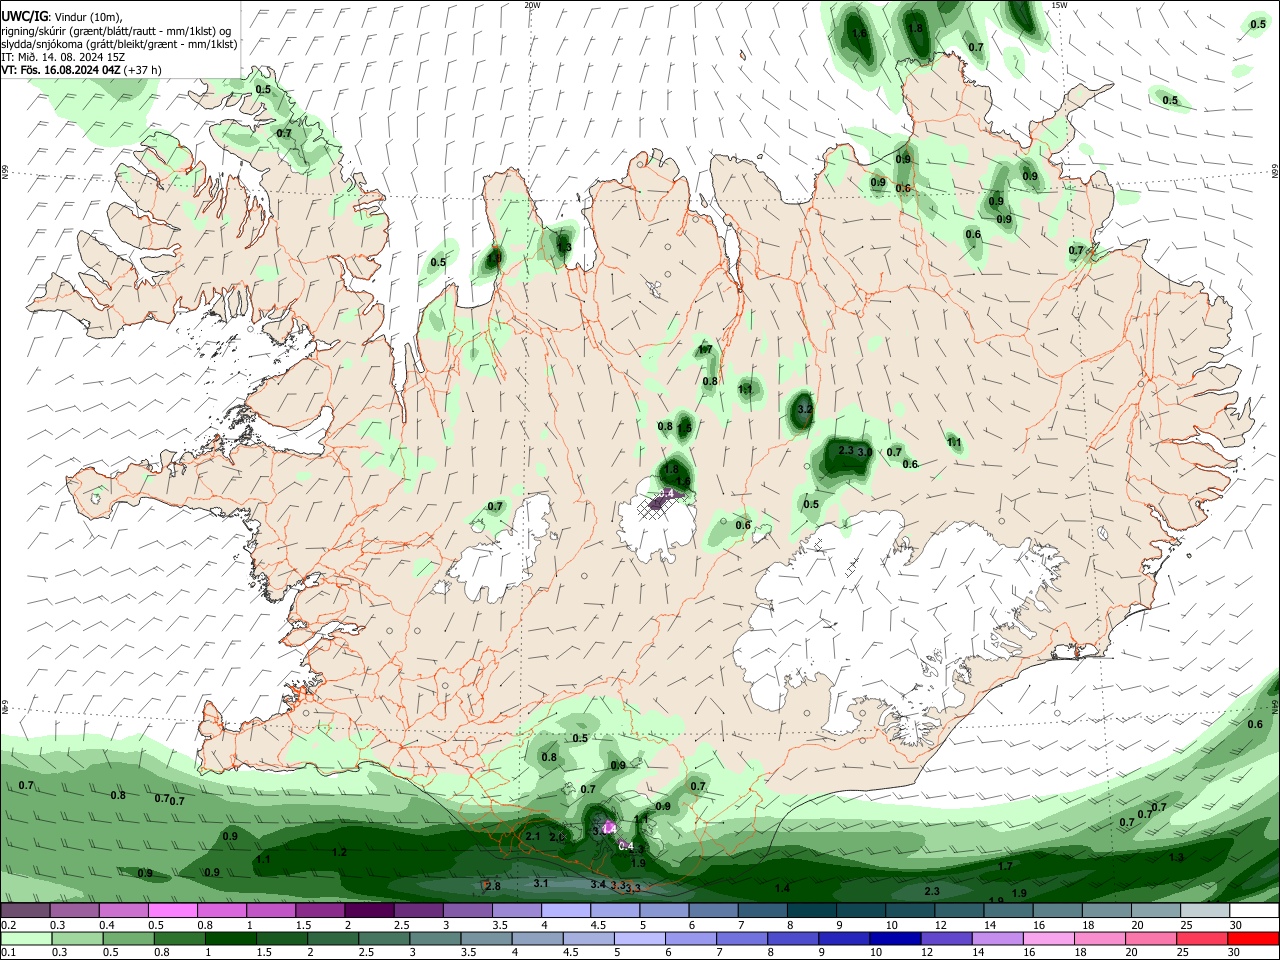Click the snow legend swatch labelled 1.5
The width and height of the screenshot is (1280, 960).
(x=321, y=910)
